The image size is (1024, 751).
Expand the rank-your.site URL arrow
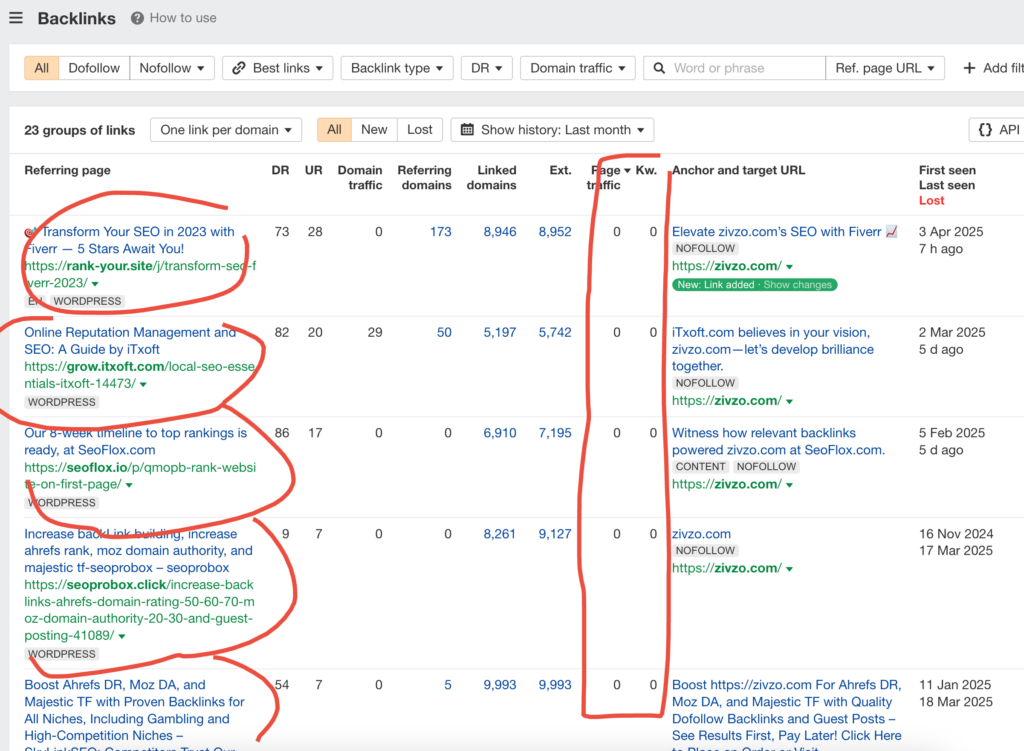click(95, 284)
